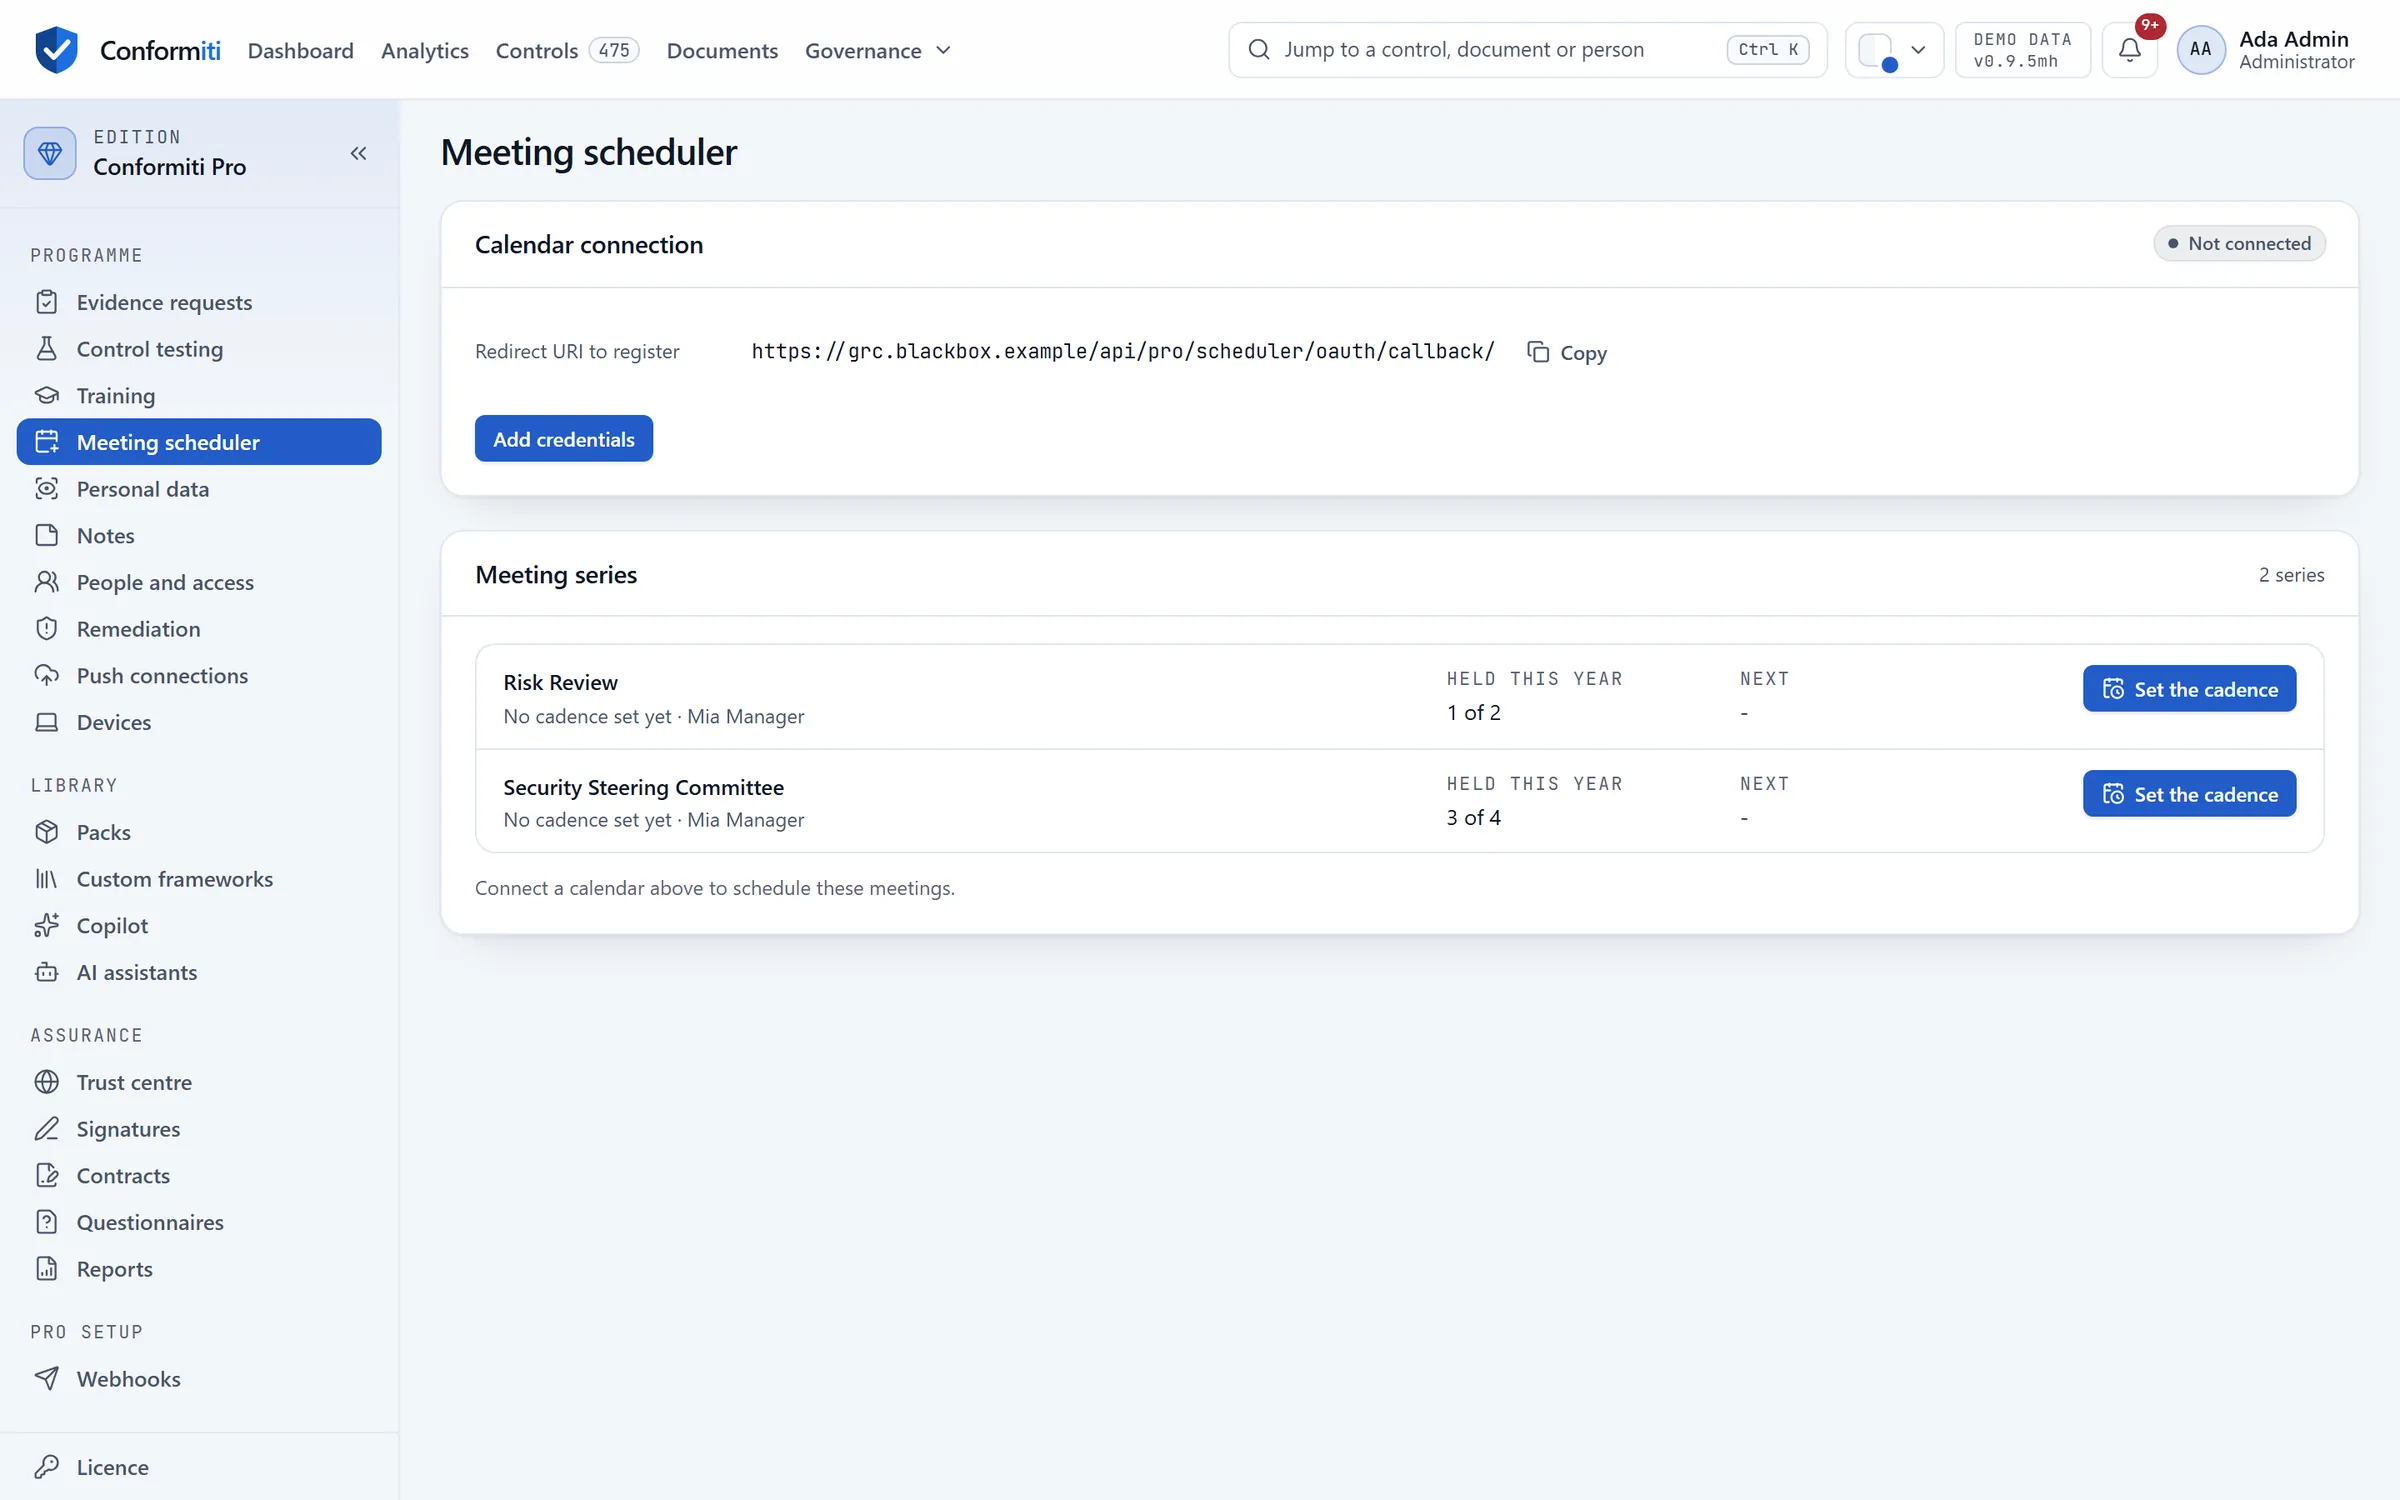Click the Training graduation cap icon
The image size is (2400, 1500).
(x=46, y=395)
